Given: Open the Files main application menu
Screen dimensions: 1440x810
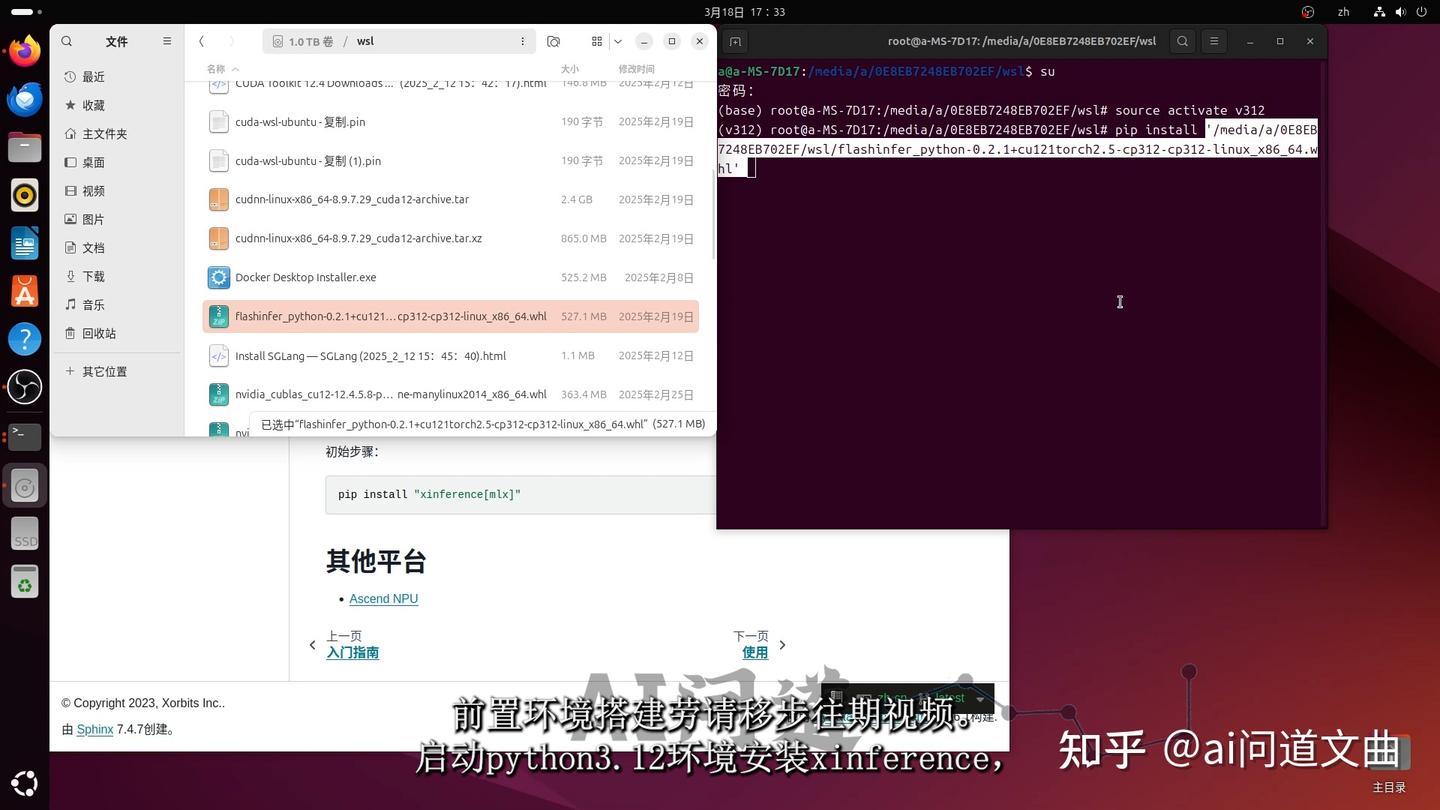Looking at the screenshot, I should [167, 41].
